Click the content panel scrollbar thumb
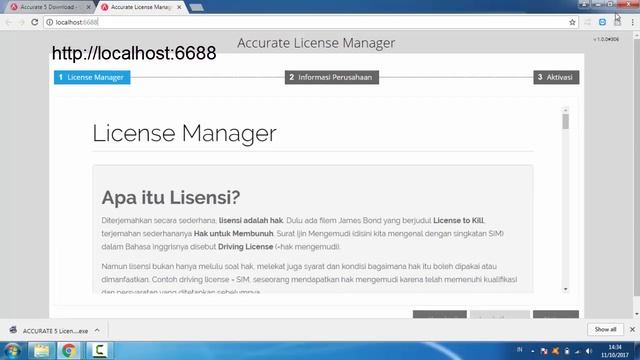The width and height of the screenshot is (640, 360). (565, 122)
